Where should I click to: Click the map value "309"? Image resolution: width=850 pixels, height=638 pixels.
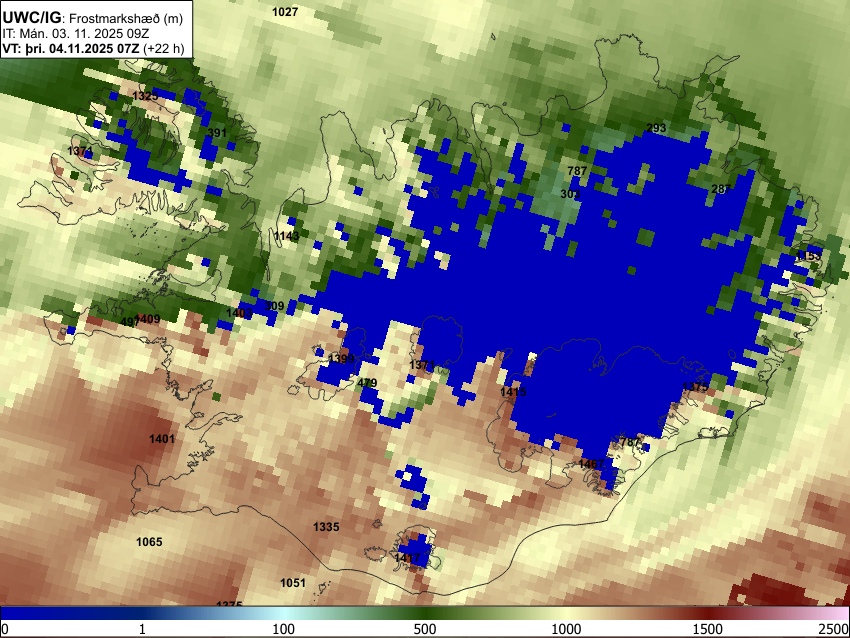(x=274, y=306)
